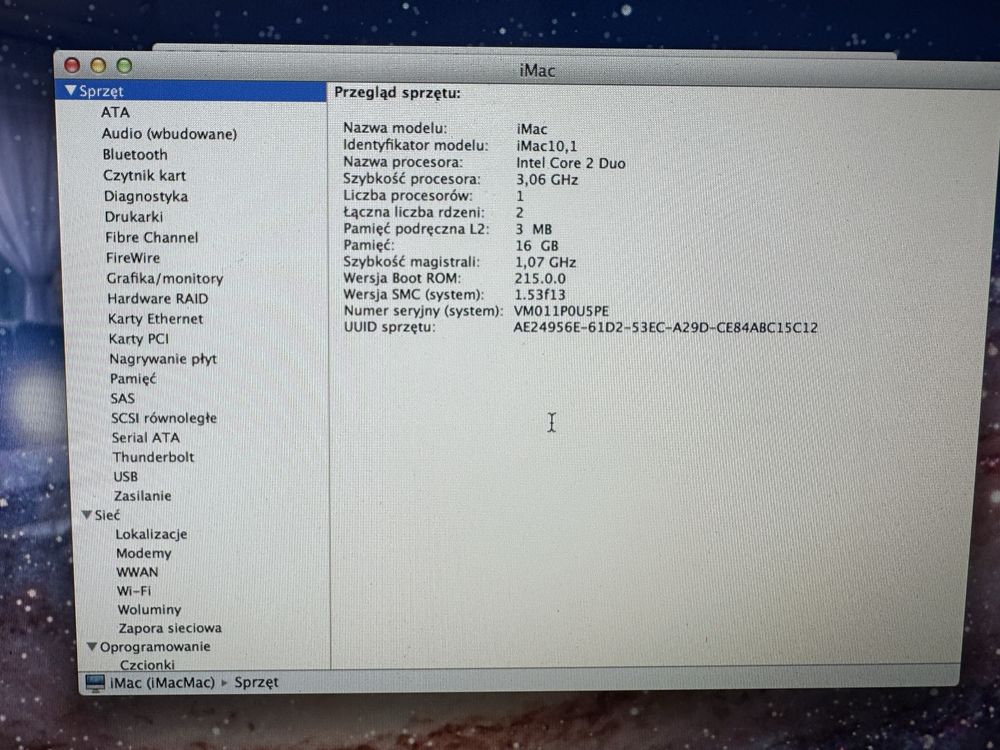
Task: Click Sprzęt segment in the path bar
Action: pos(256,682)
